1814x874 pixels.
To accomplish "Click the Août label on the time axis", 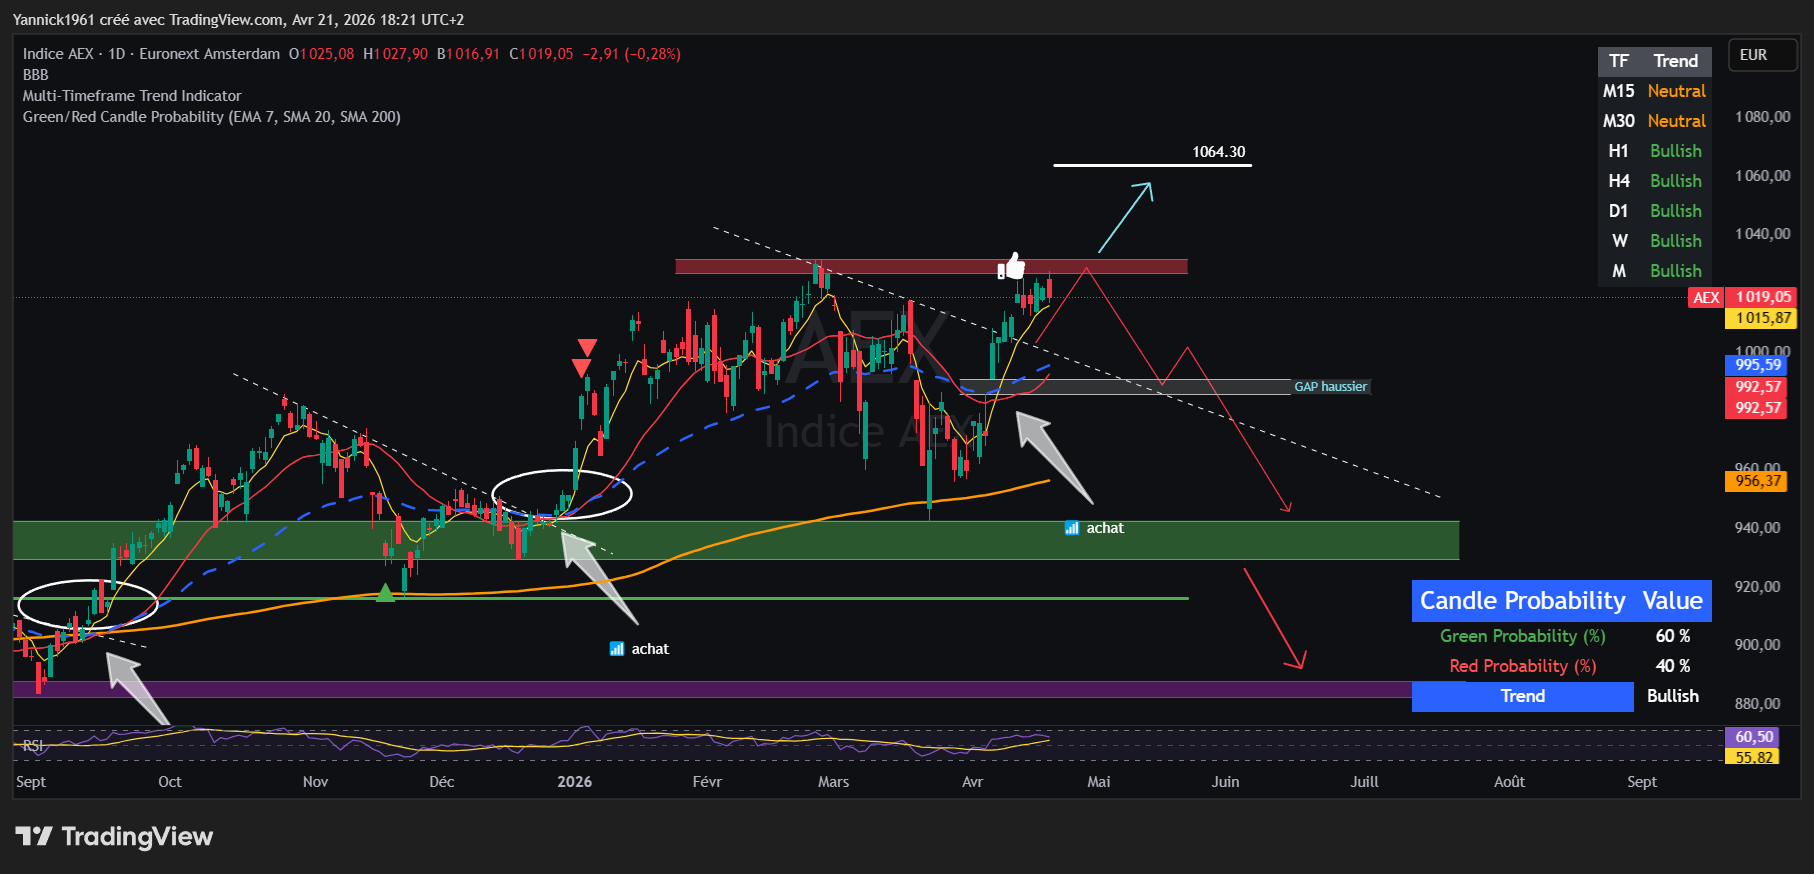I will pyautogui.click(x=1509, y=782).
